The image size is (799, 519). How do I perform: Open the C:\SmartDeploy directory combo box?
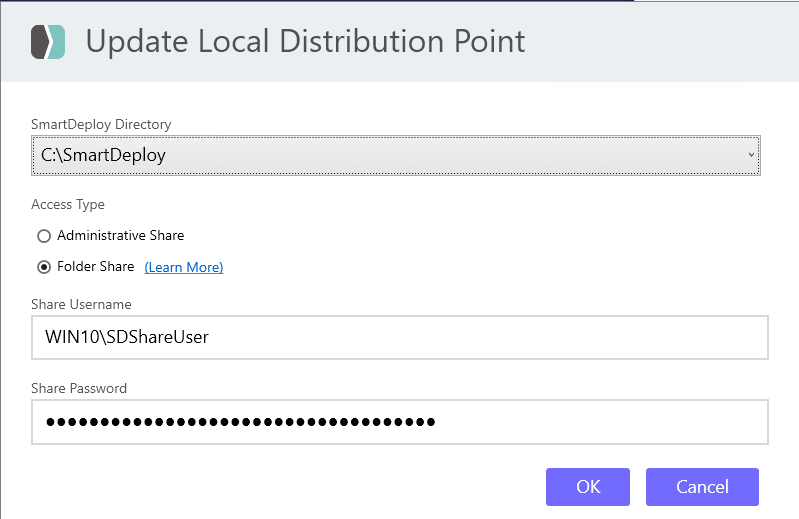[x=395, y=155]
